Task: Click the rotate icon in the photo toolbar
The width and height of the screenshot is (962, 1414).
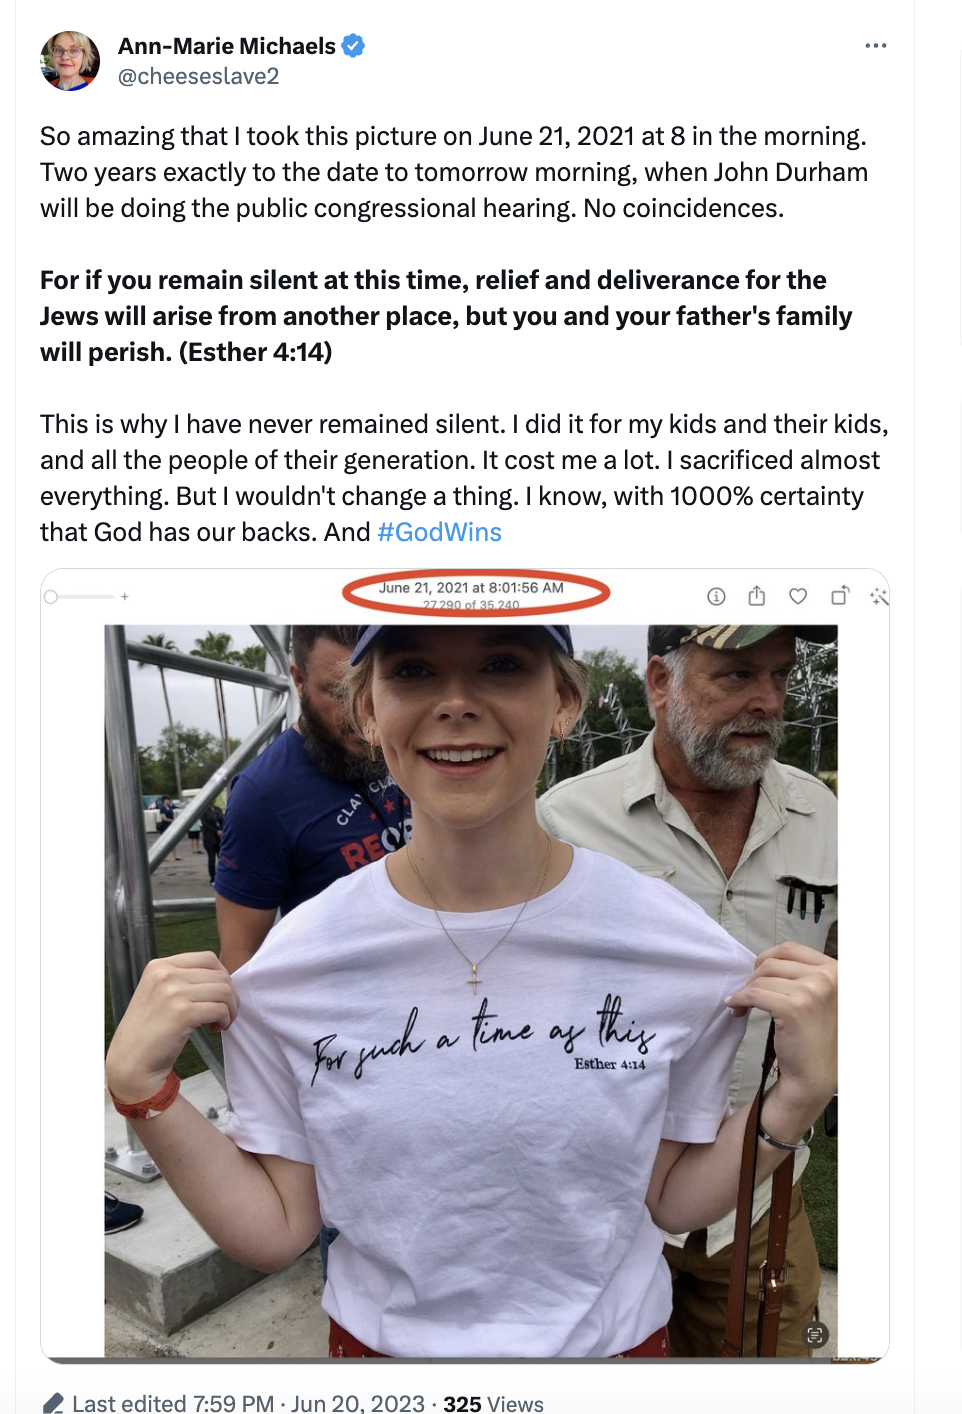Action: 840,596
